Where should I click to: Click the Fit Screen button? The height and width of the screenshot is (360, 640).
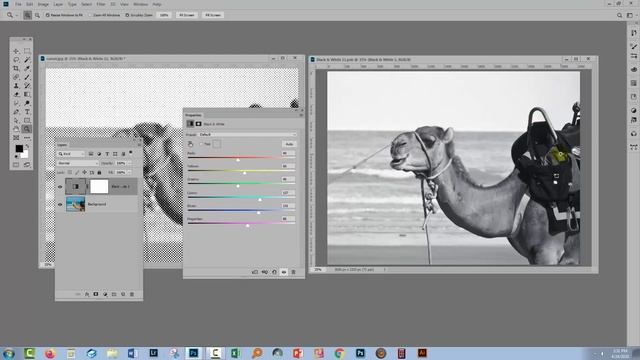[187, 15]
